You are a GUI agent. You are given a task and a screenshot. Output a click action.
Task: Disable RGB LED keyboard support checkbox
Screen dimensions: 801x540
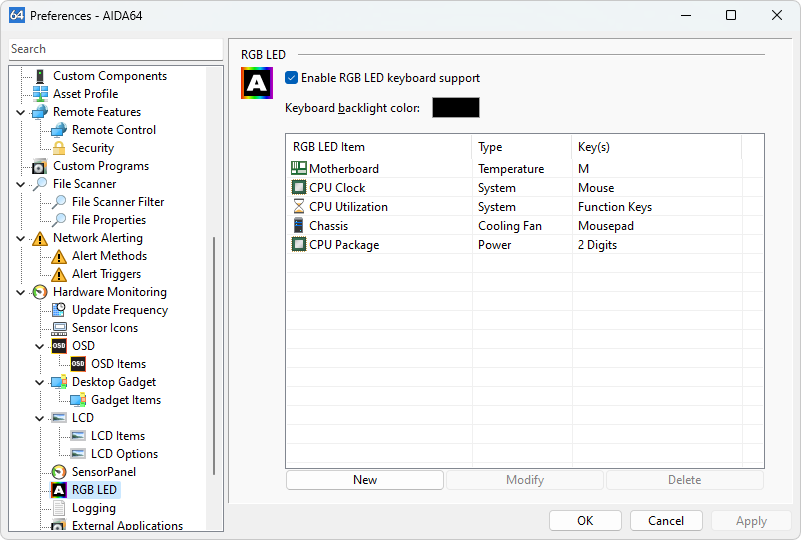(292, 78)
